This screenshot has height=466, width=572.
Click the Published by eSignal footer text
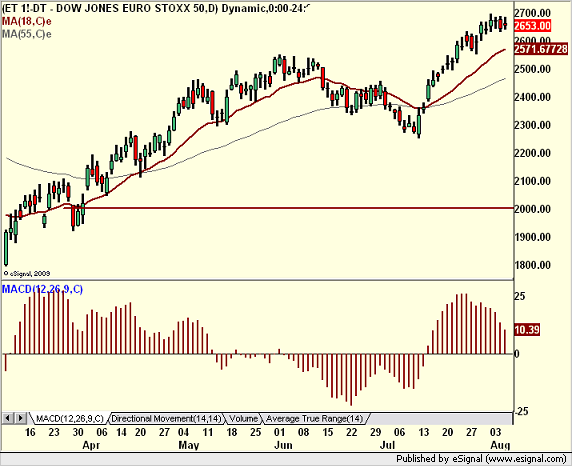(481, 459)
